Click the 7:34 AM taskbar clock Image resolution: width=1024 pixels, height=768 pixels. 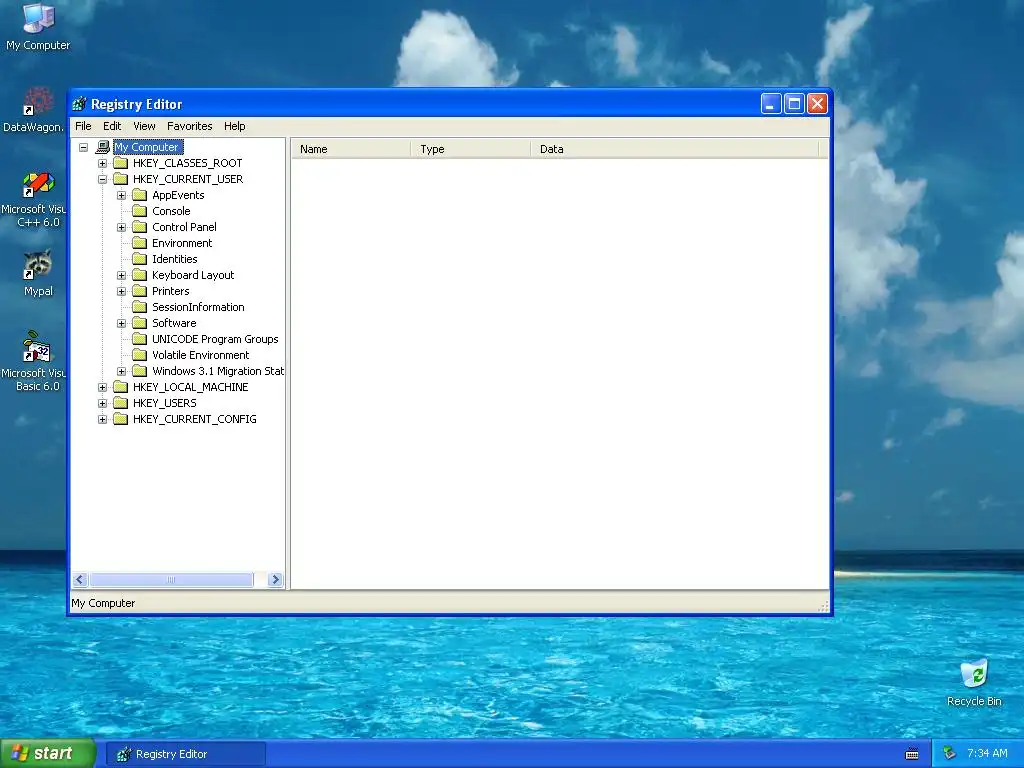click(987, 753)
